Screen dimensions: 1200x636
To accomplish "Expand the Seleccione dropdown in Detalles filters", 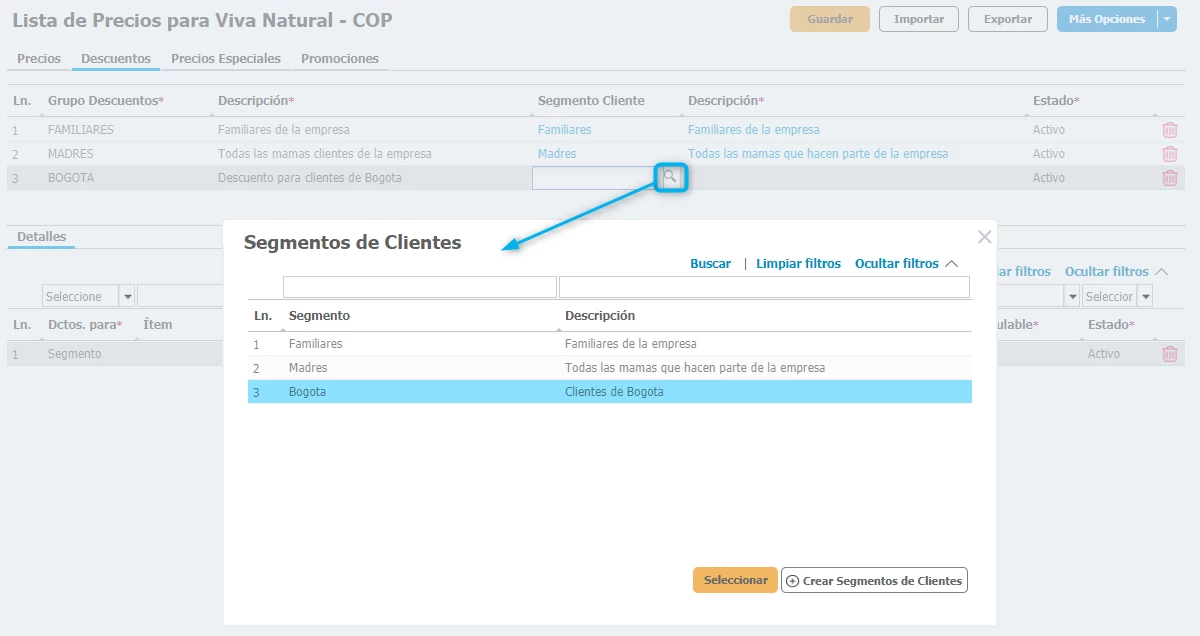I will coord(127,296).
